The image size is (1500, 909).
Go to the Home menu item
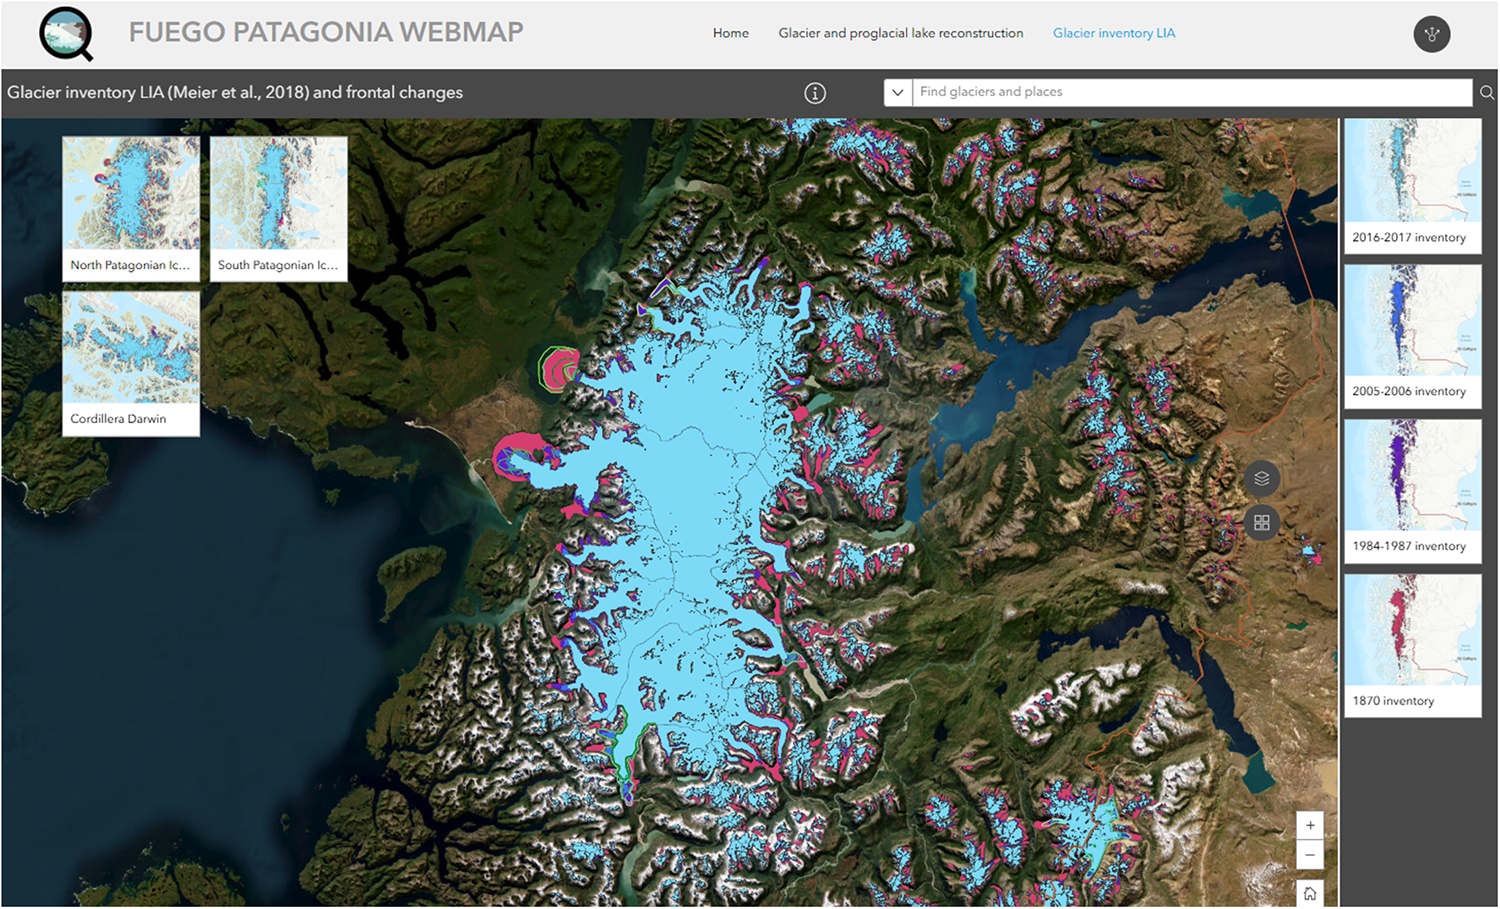[x=731, y=33]
